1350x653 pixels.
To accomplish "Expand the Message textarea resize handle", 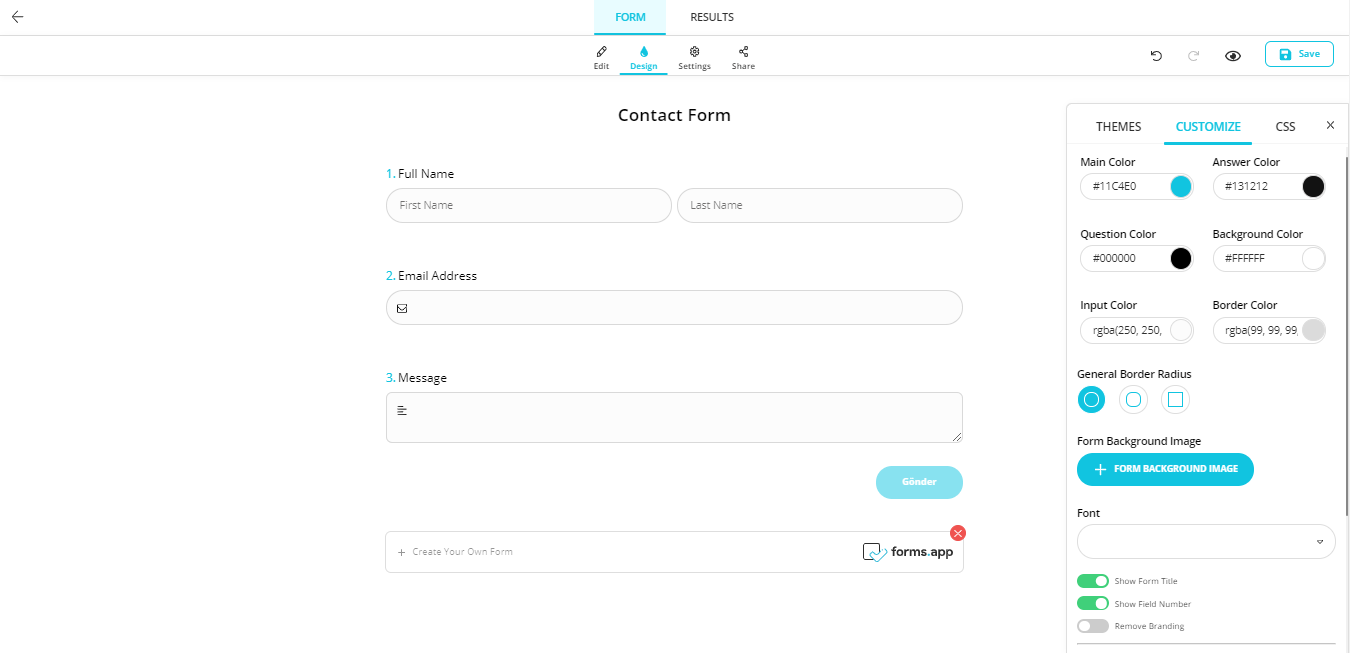I will (958, 439).
